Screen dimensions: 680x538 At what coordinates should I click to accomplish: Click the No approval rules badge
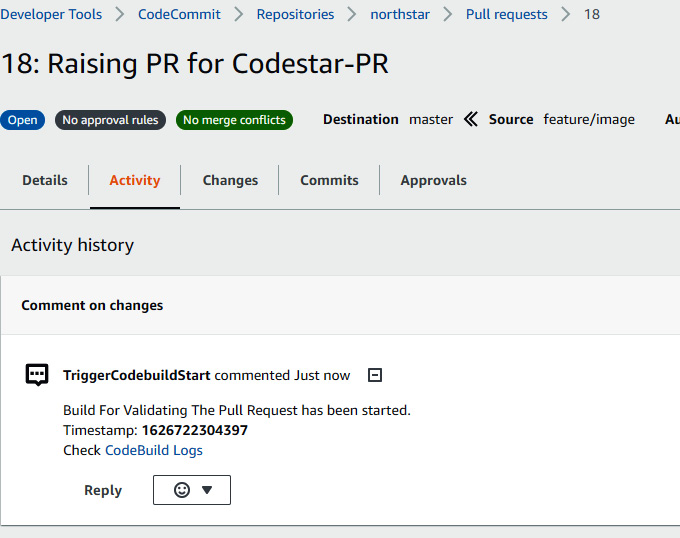110,120
